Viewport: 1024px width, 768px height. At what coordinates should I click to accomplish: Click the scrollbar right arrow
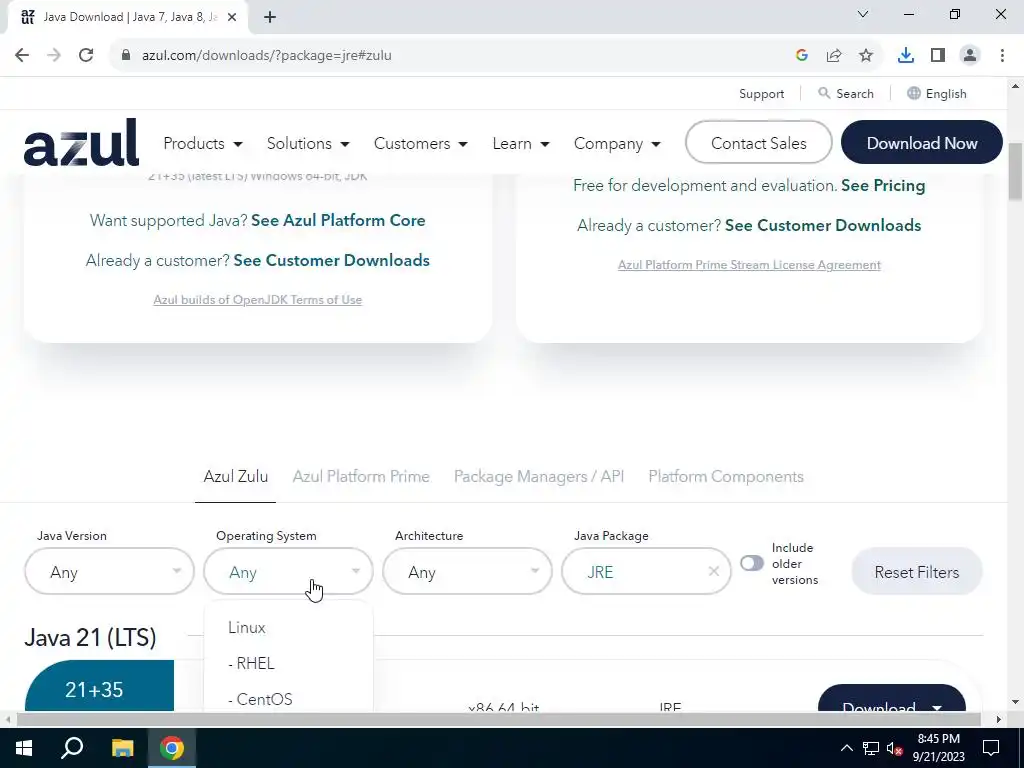pos(998,719)
